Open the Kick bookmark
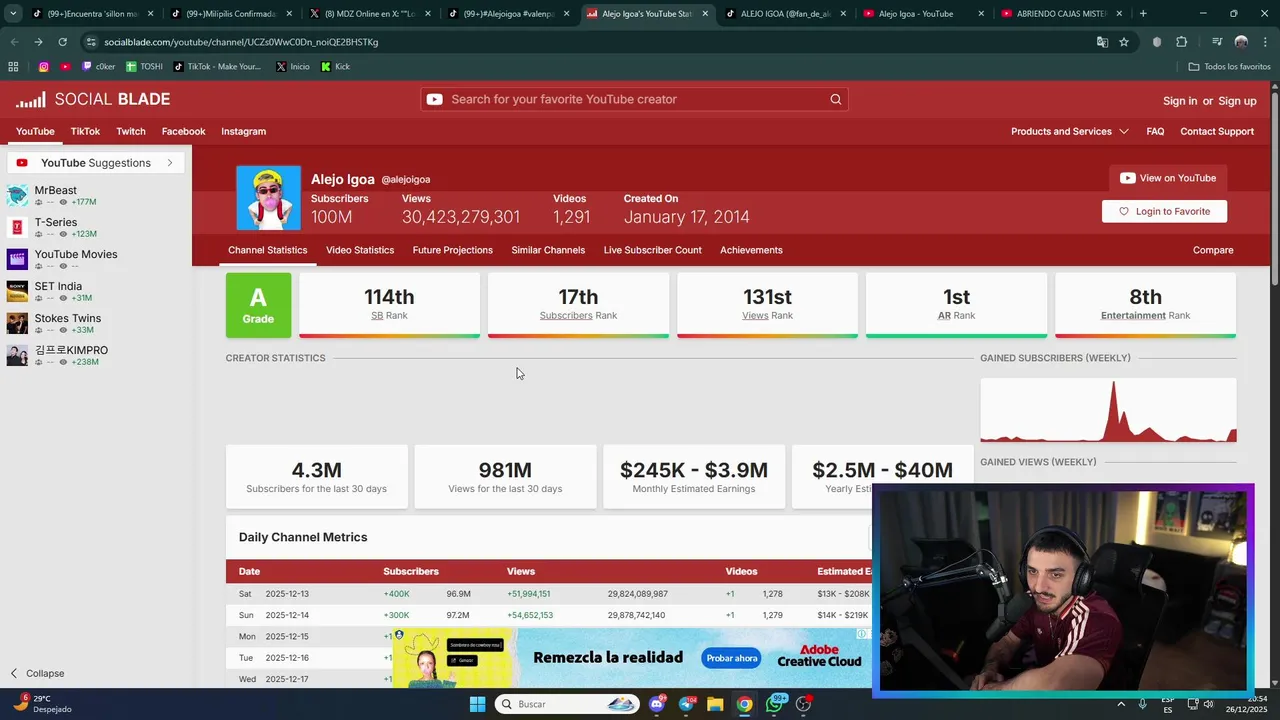Viewport: 1280px width, 720px height. click(x=336, y=67)
